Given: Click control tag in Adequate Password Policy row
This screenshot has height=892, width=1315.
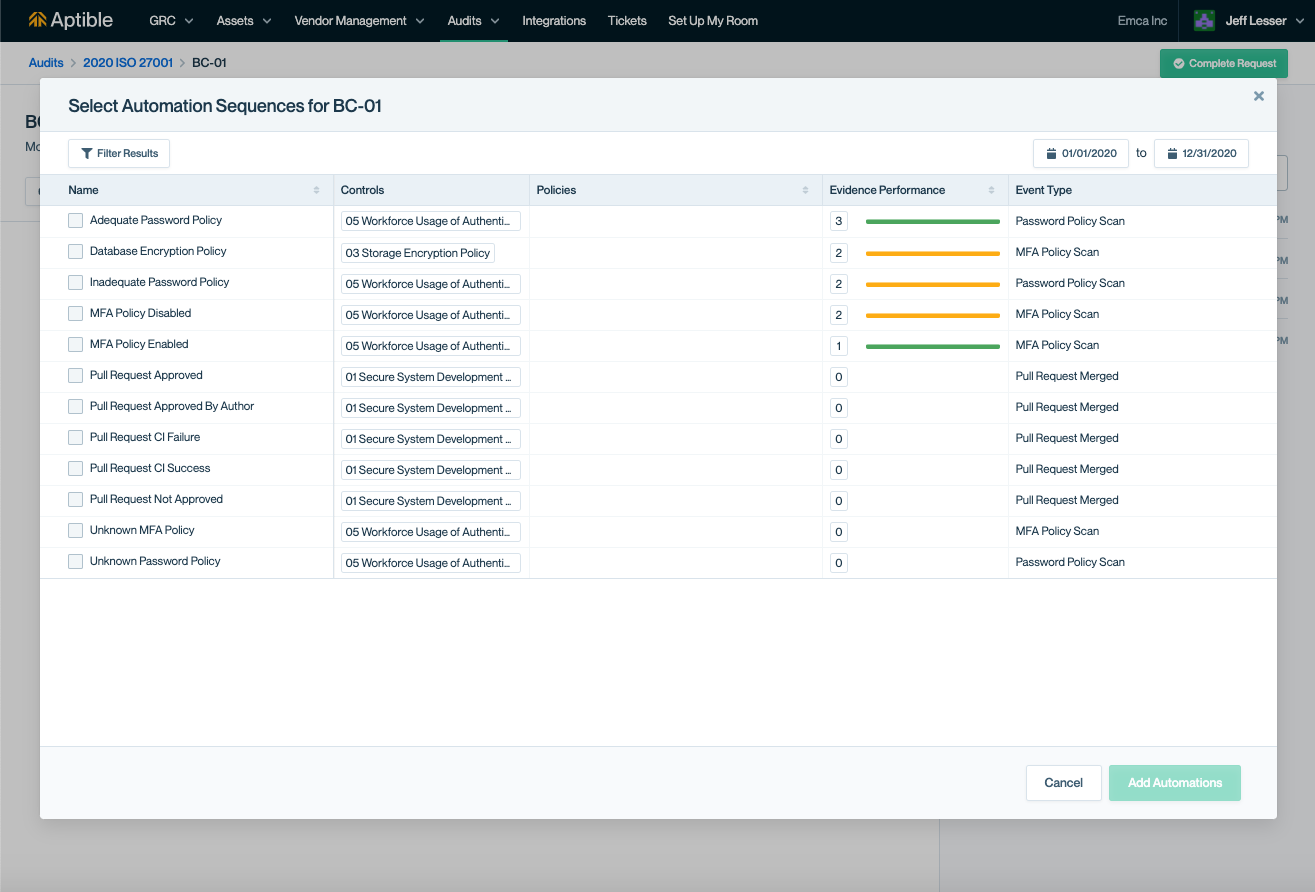Looking at the screenshot, I should (x=431, y=222).
